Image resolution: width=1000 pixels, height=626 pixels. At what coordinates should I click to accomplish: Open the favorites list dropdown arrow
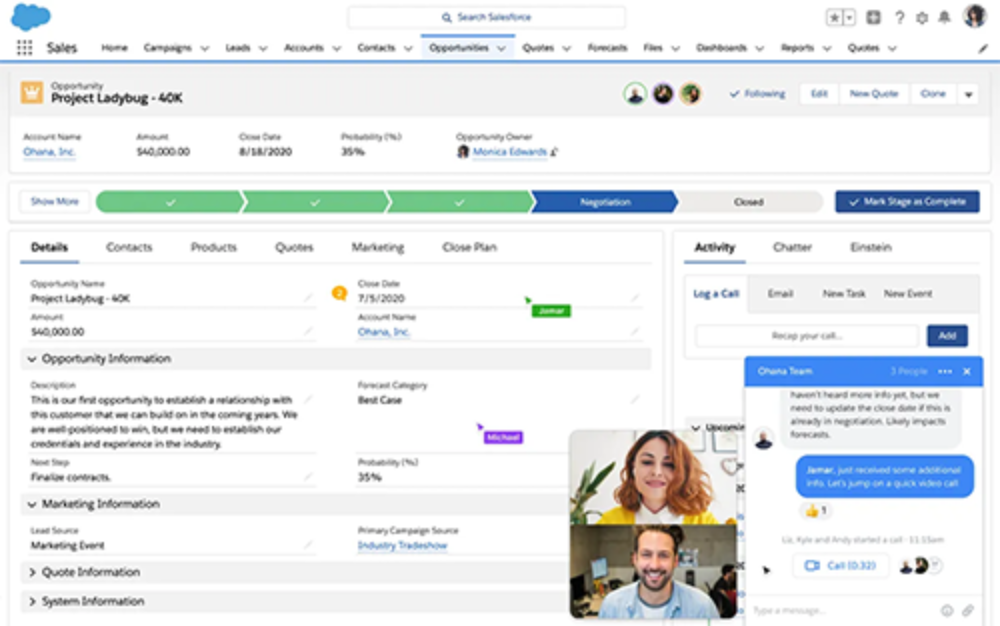(849, 18)
